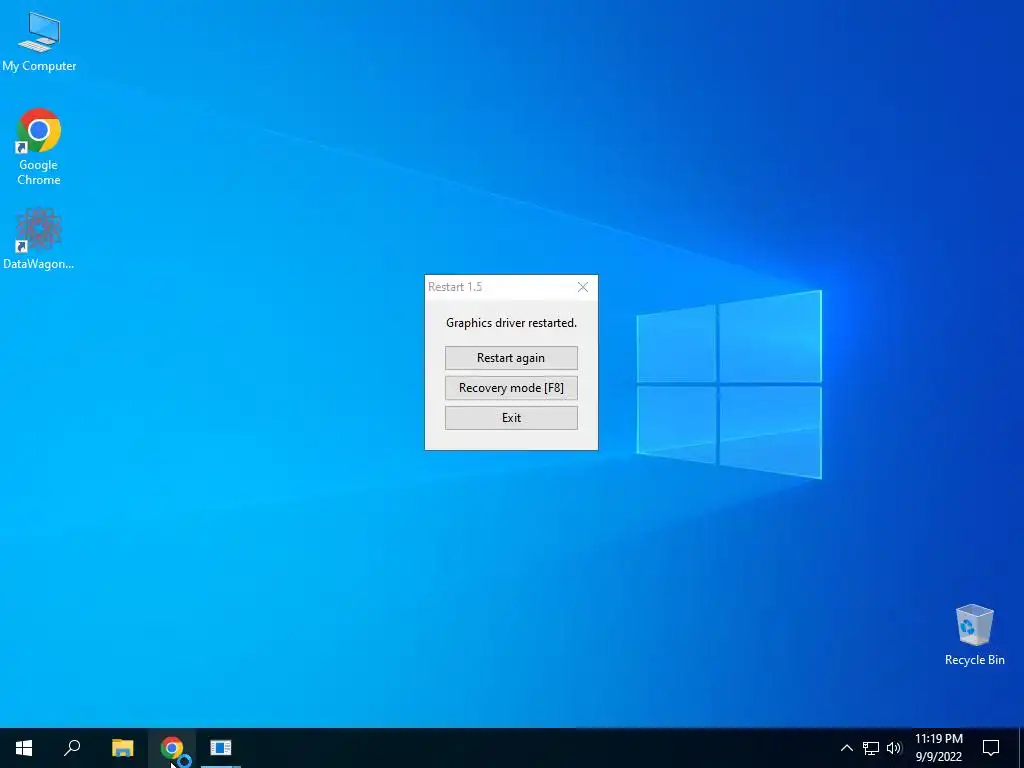The height and width of the screenshot is (768, 1024).
Task: Open the notification action center
Action: point(991,748)
